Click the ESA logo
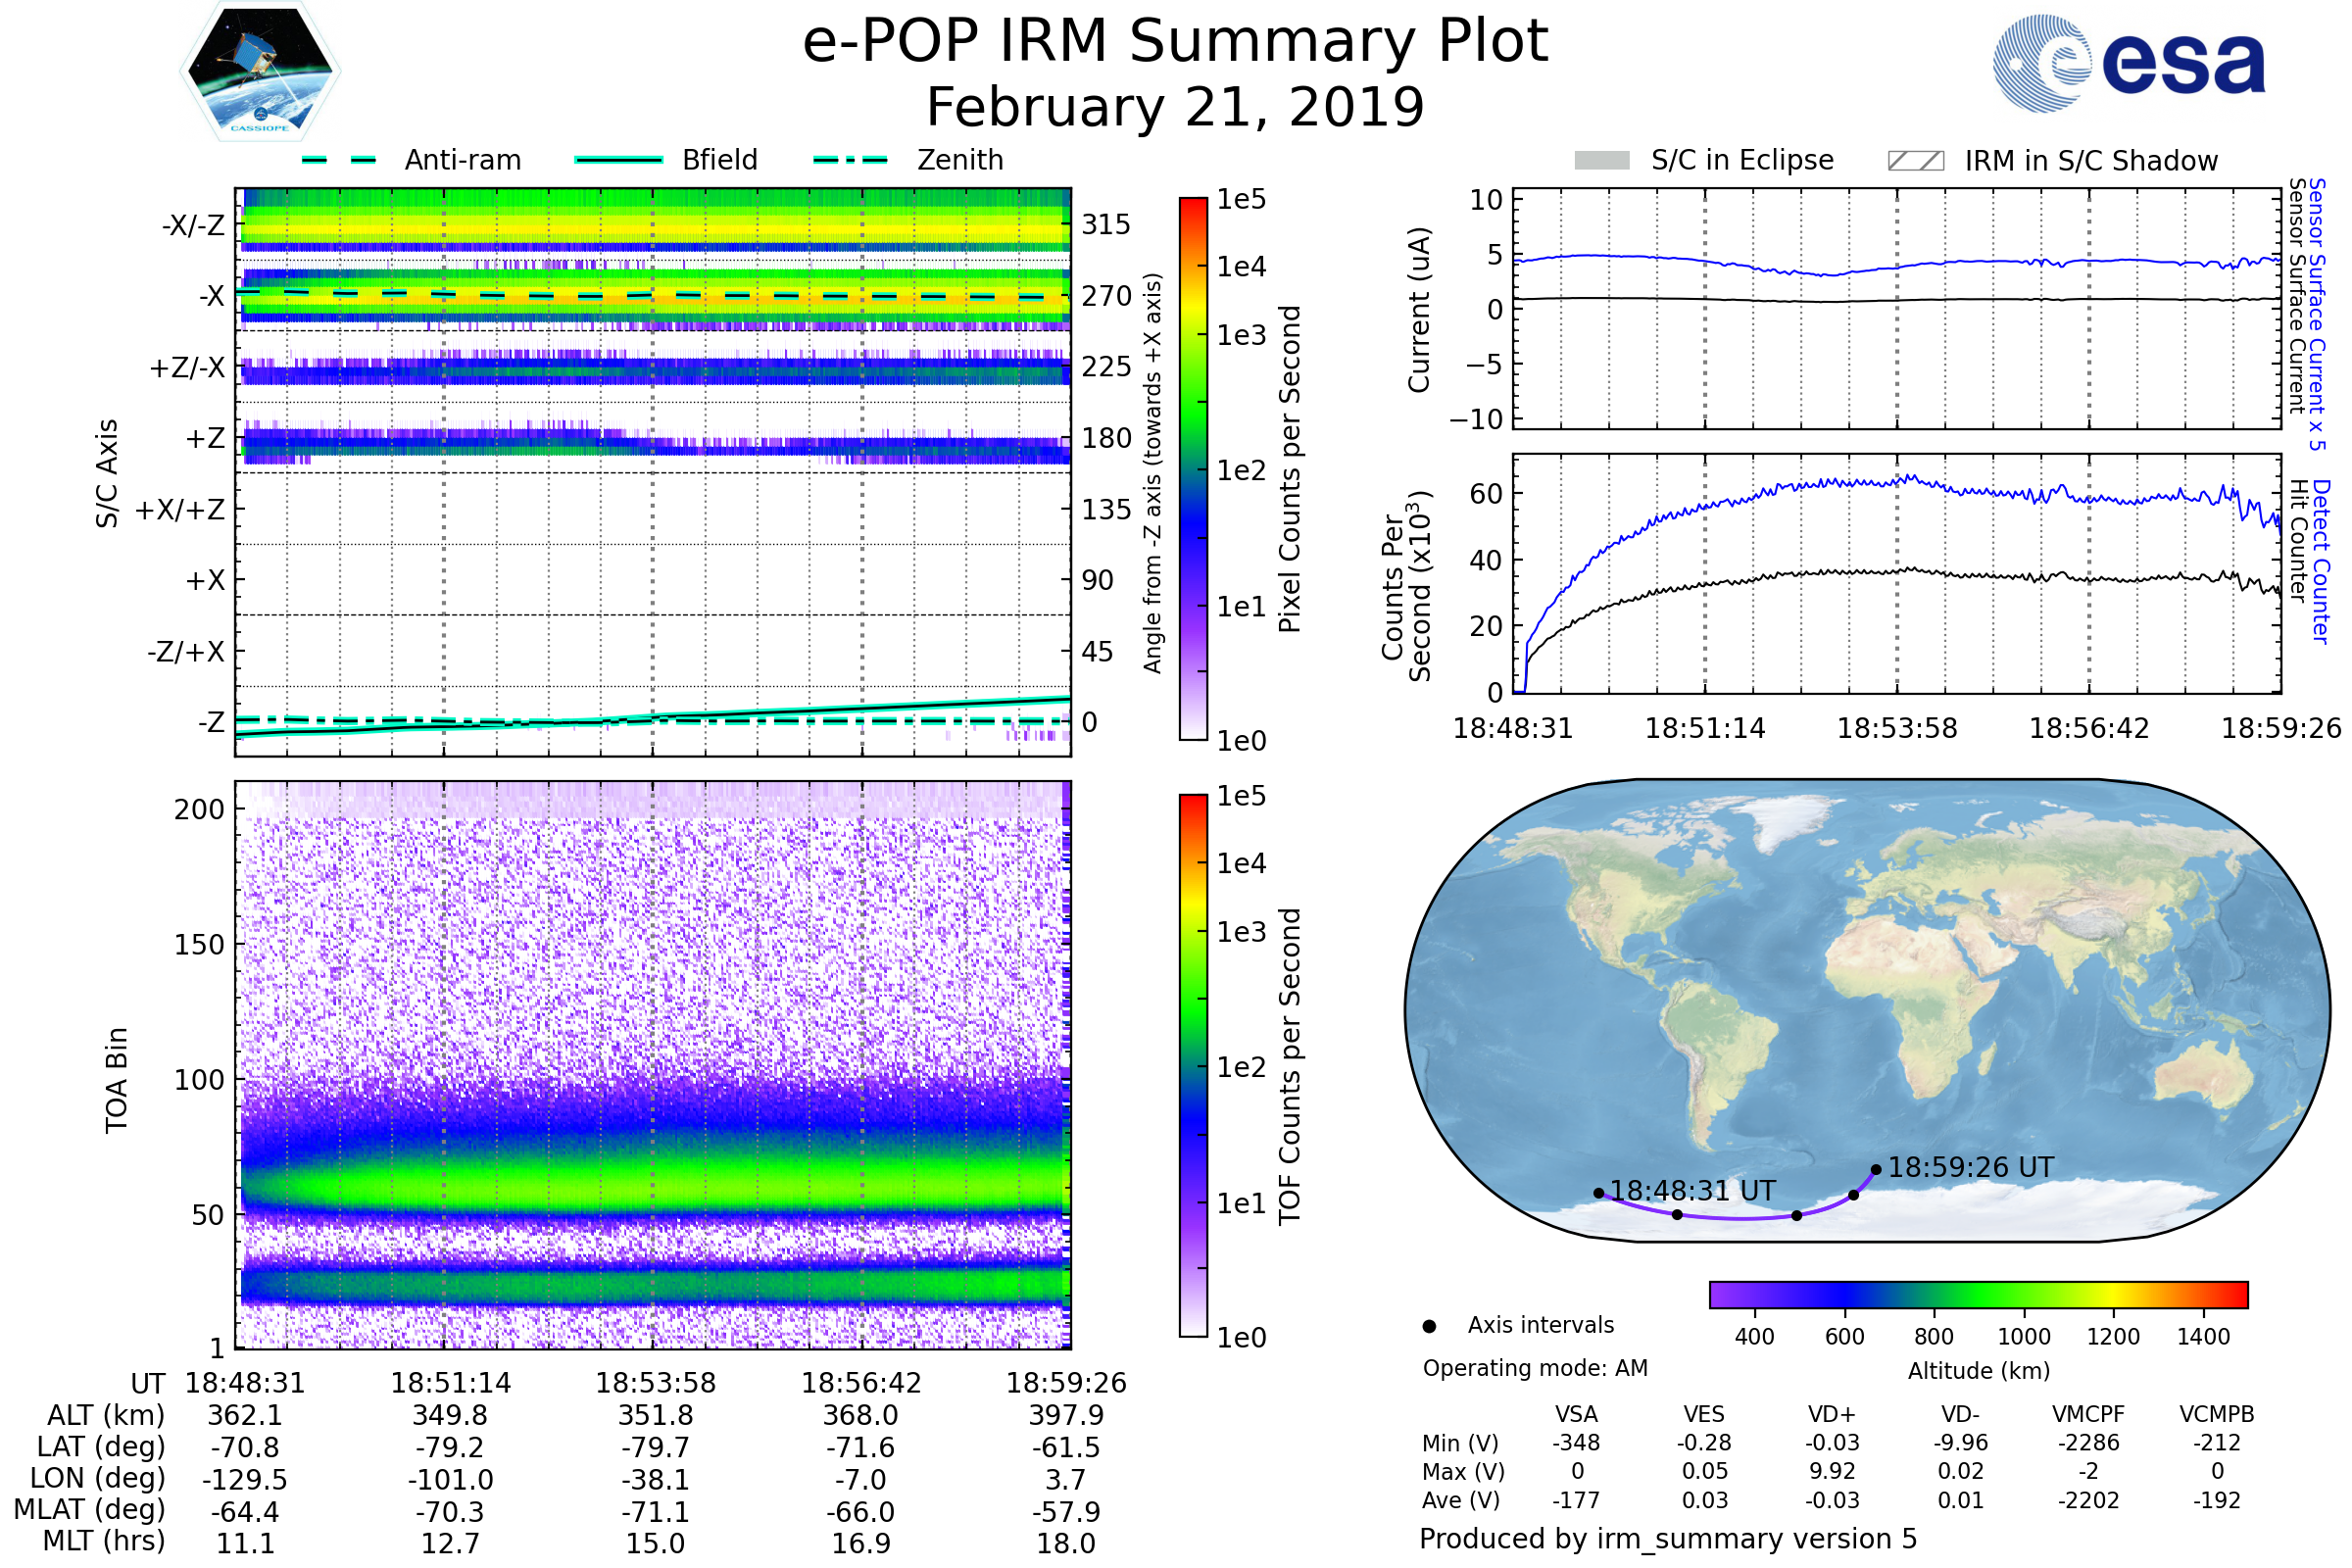 tap(2130, 64)
